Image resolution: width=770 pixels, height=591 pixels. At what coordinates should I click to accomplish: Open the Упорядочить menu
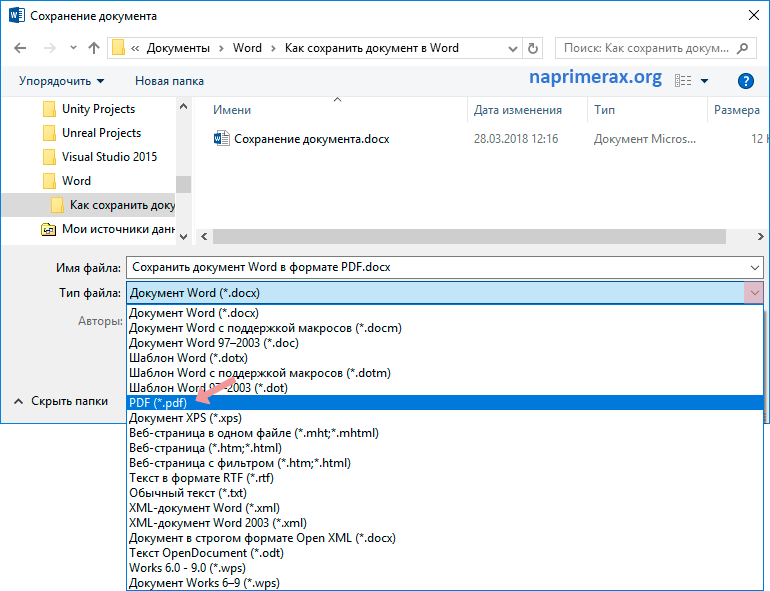tap(61, 81)
